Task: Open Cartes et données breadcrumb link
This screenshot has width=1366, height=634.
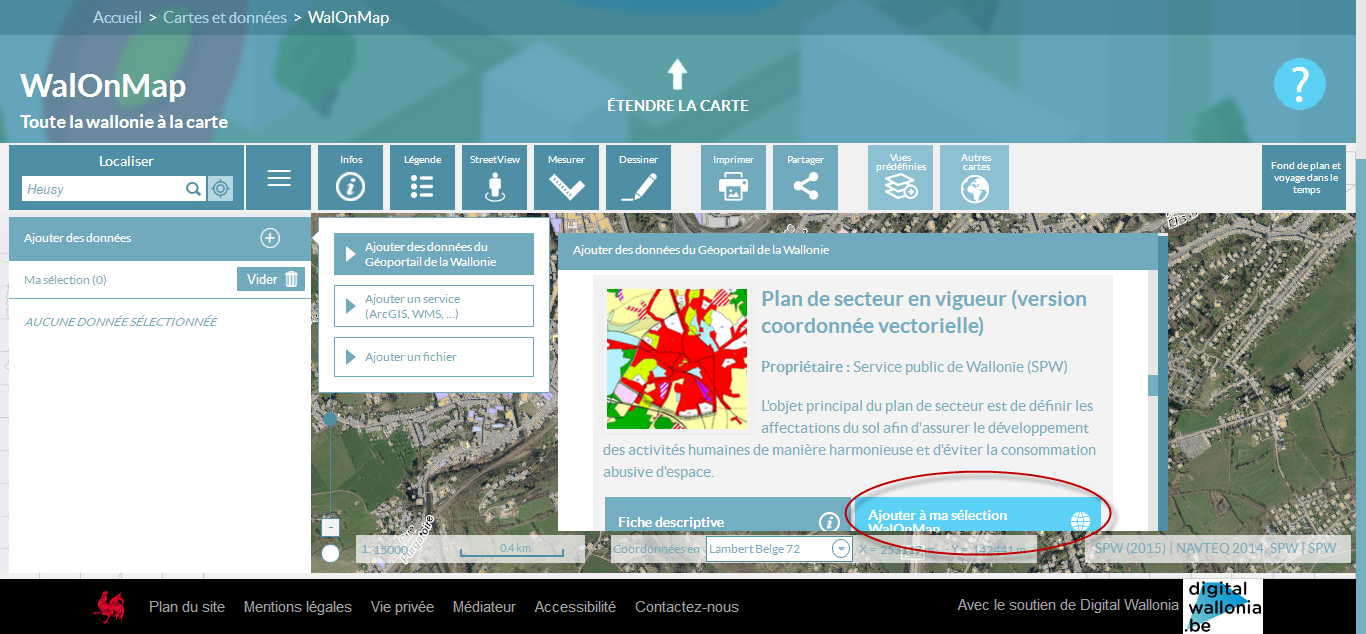Action: click(x=225, y=18)
